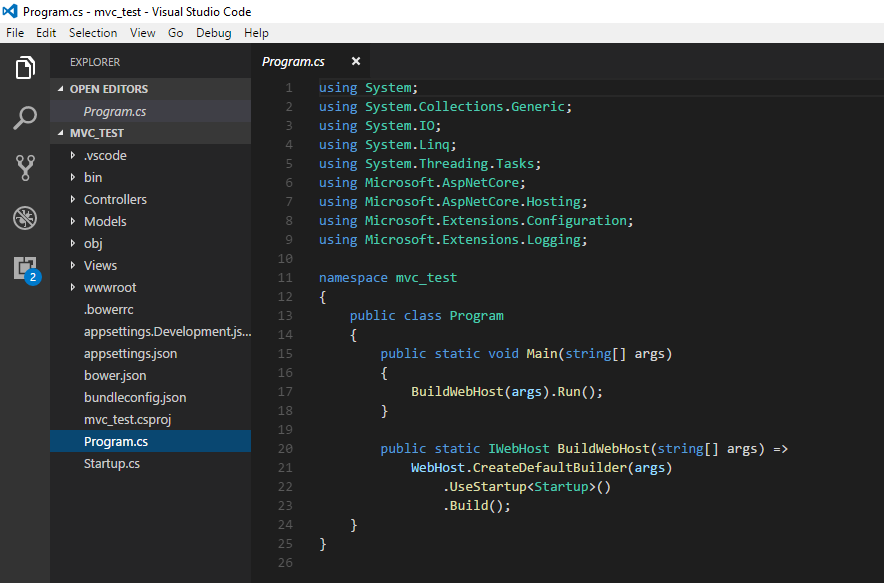Click line number 1 in the gutter
The height and width of the screenshot is (583, 884).
(289, 88)
